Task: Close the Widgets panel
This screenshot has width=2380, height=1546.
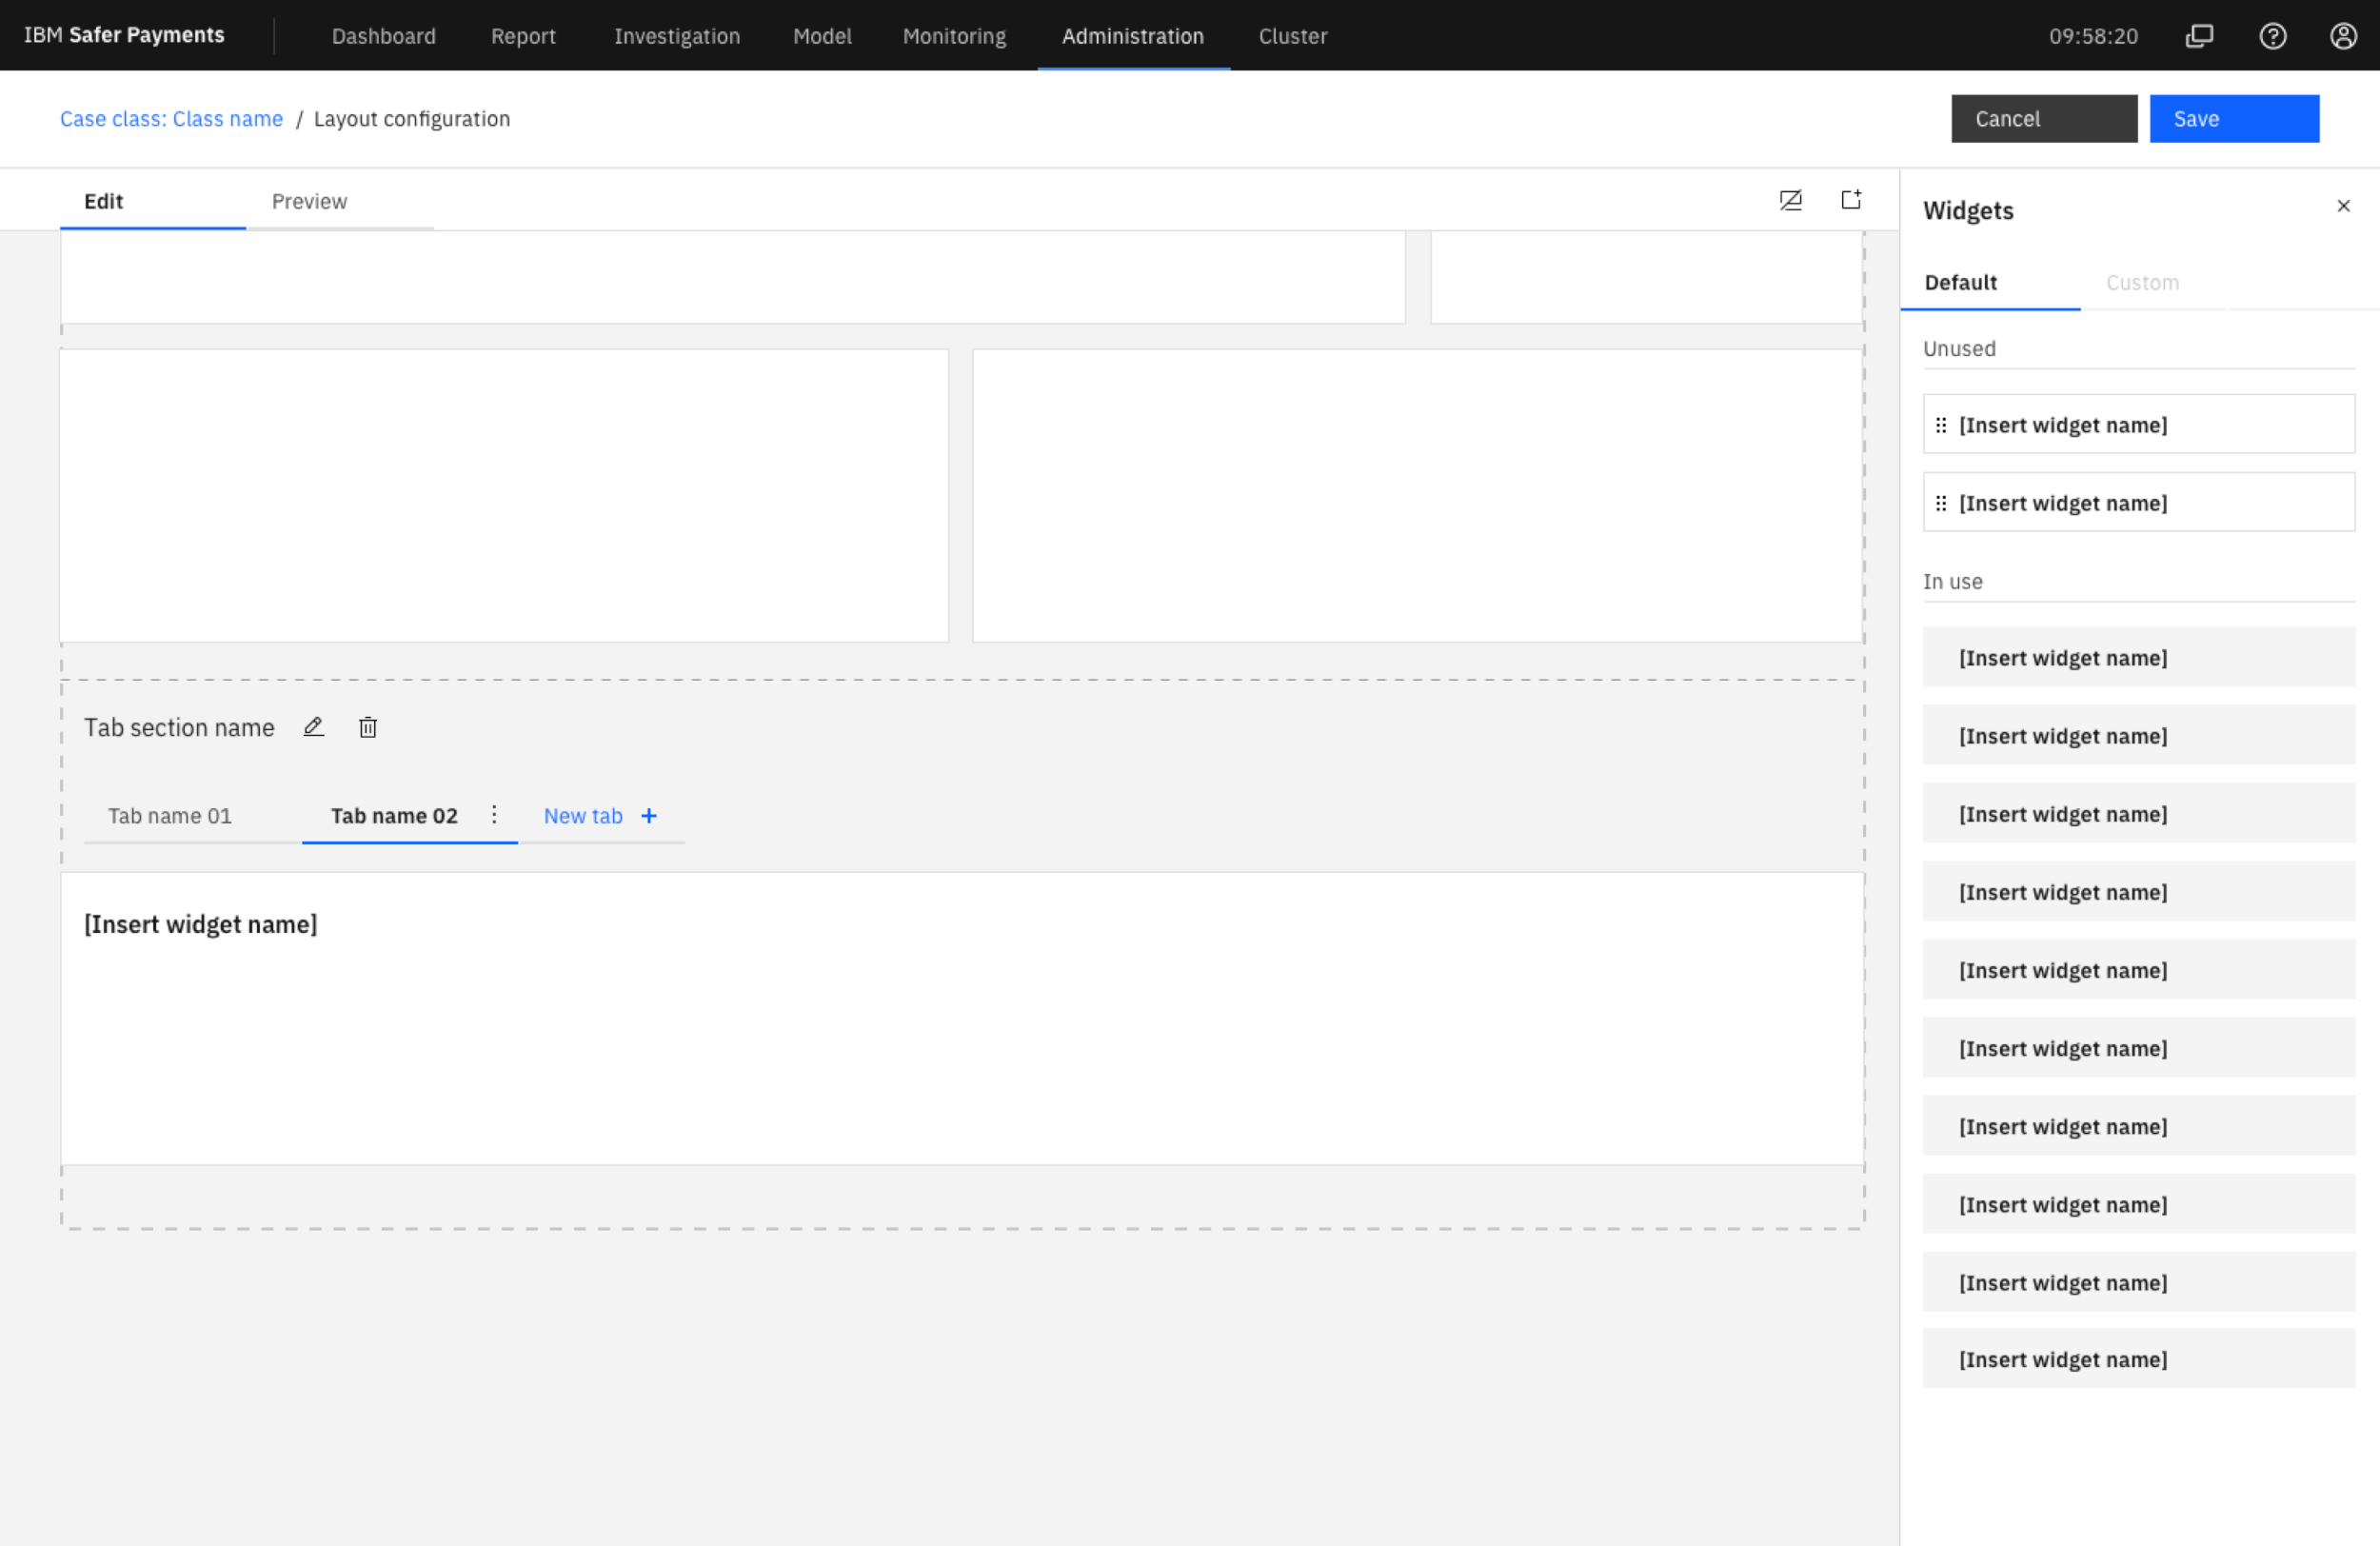Action: tap(2343, 206)
